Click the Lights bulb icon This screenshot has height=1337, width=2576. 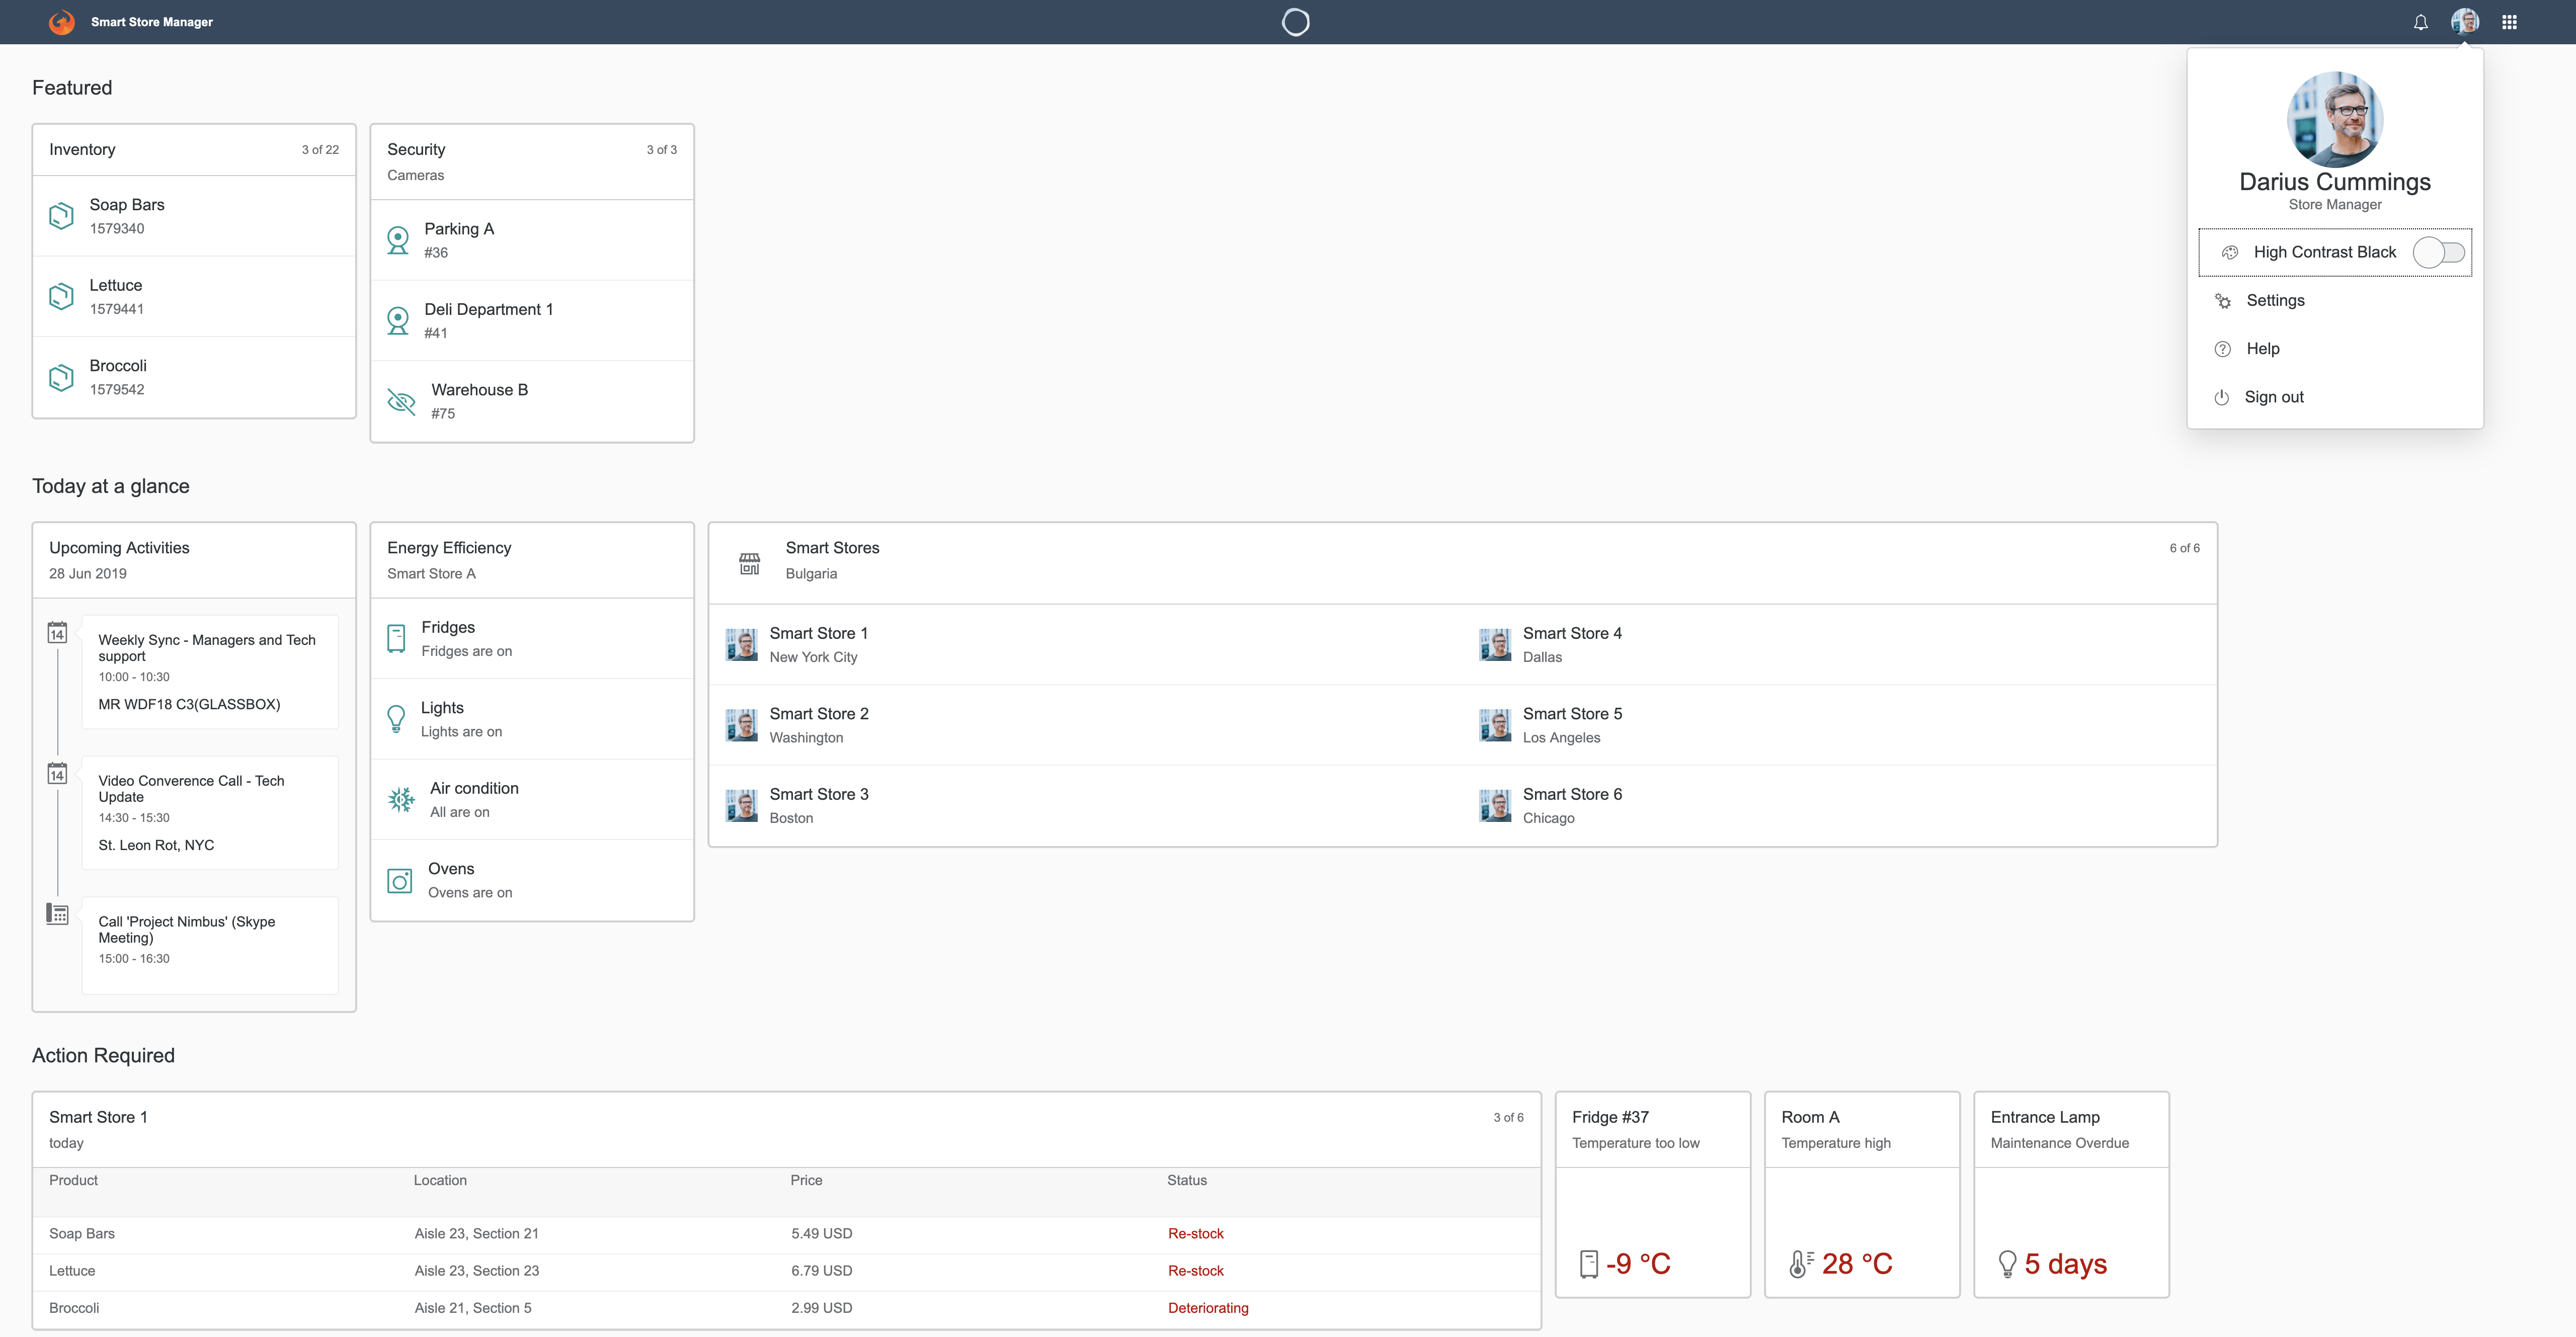point(396,718)
